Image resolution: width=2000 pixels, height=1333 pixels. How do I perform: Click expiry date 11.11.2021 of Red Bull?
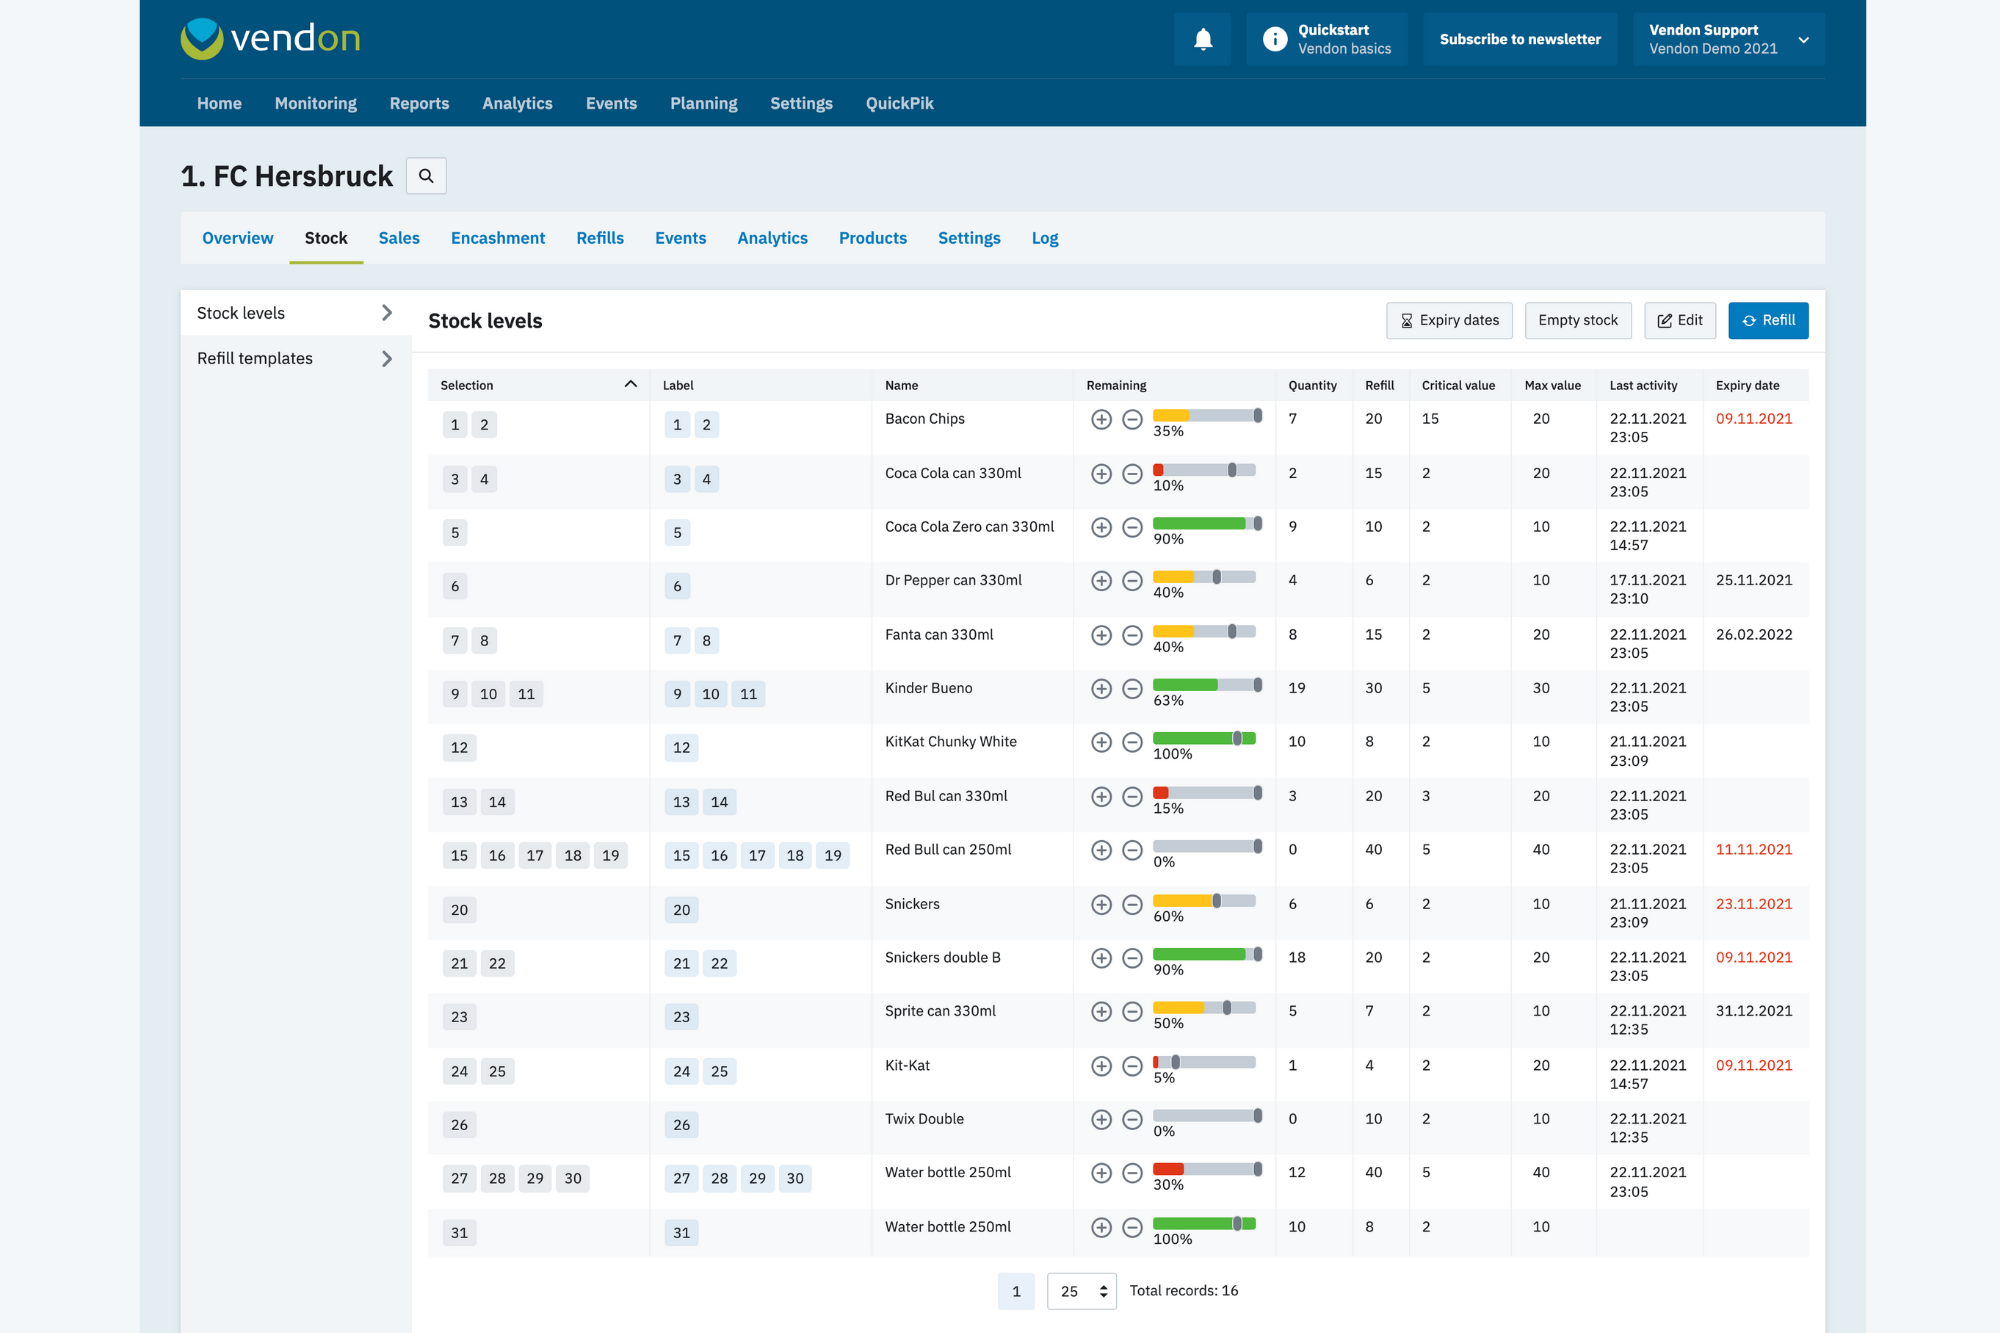[1754, 850]
